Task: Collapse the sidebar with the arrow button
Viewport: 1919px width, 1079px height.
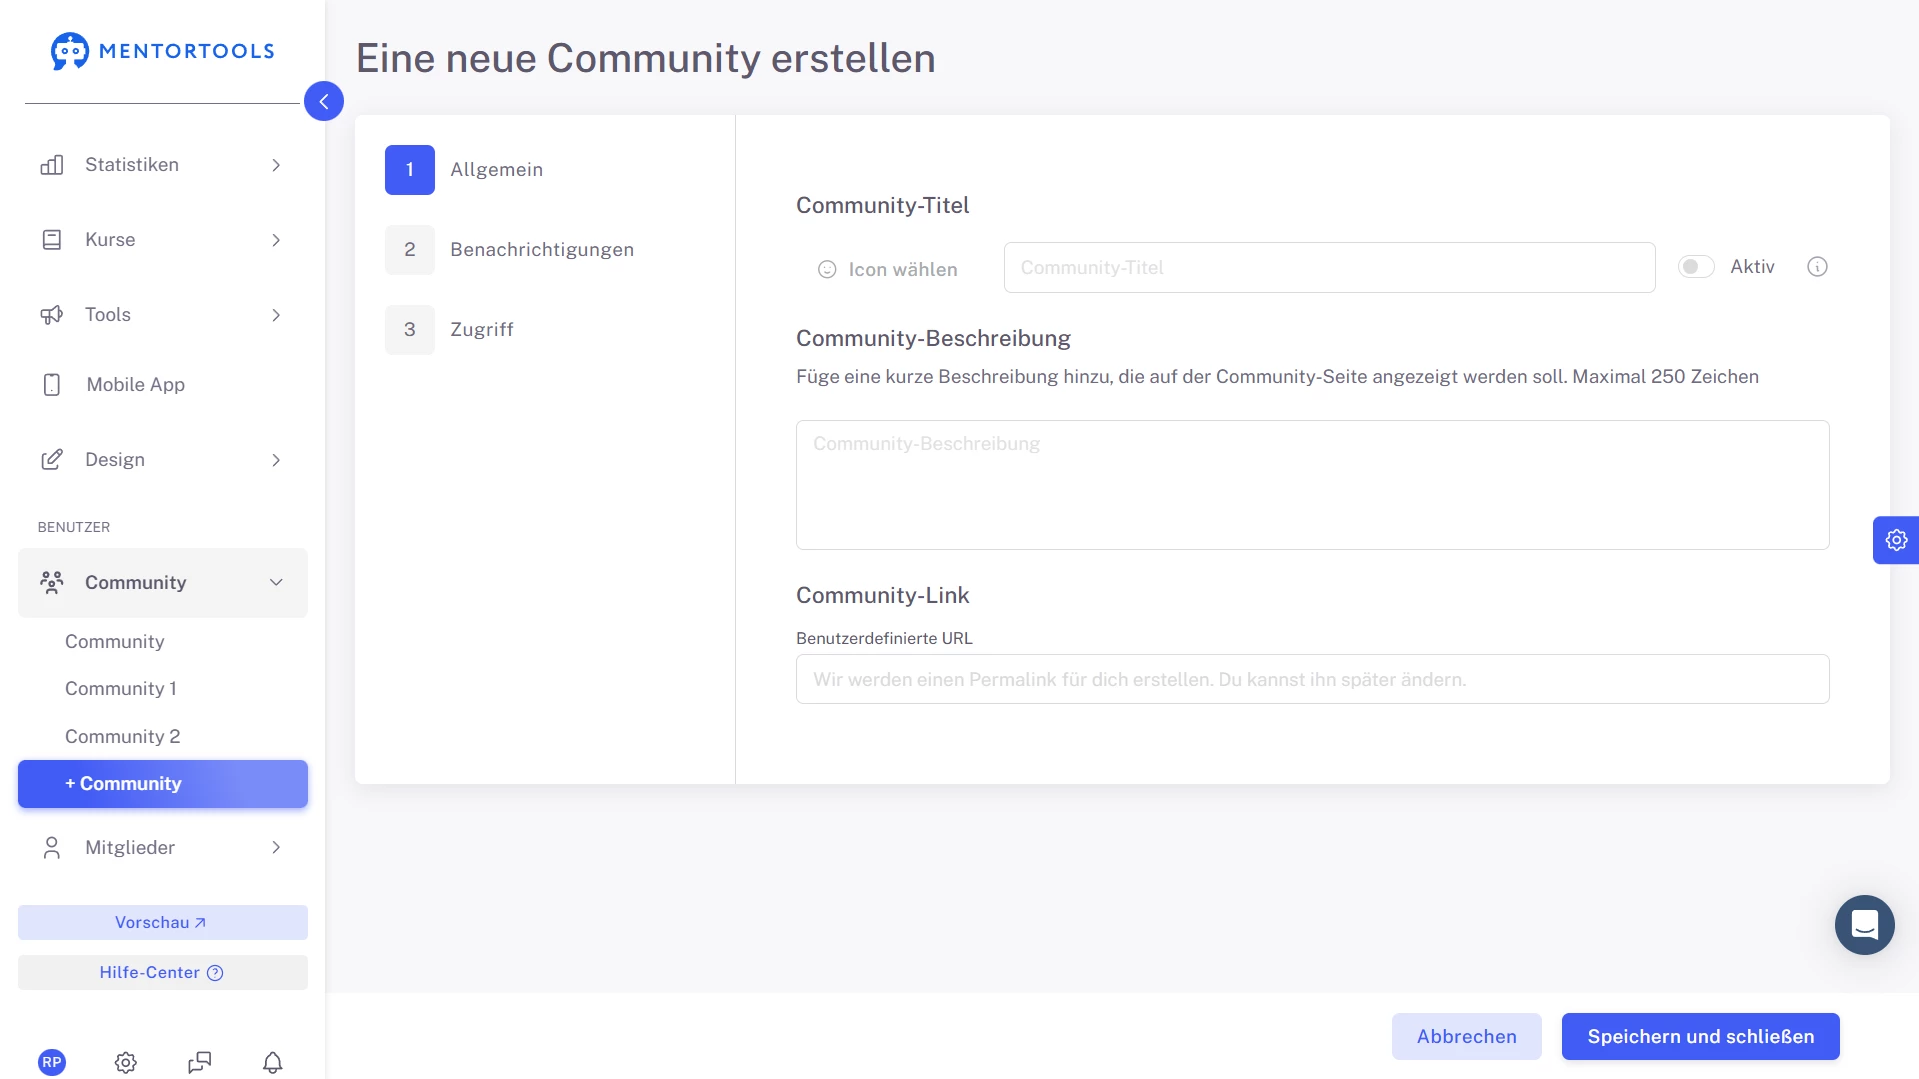Action: [x=324, y=101]
